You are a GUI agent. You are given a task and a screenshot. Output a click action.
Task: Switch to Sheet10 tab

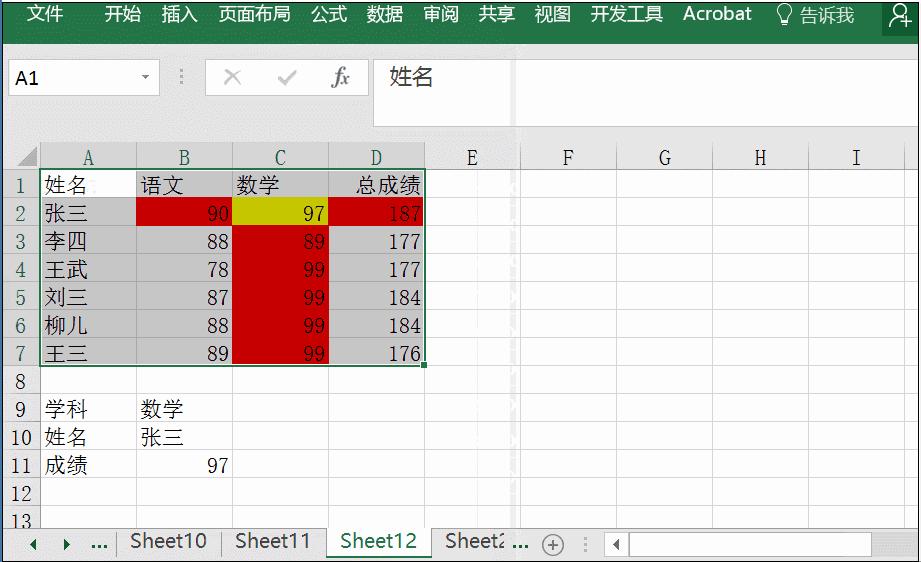pos(169,541)
